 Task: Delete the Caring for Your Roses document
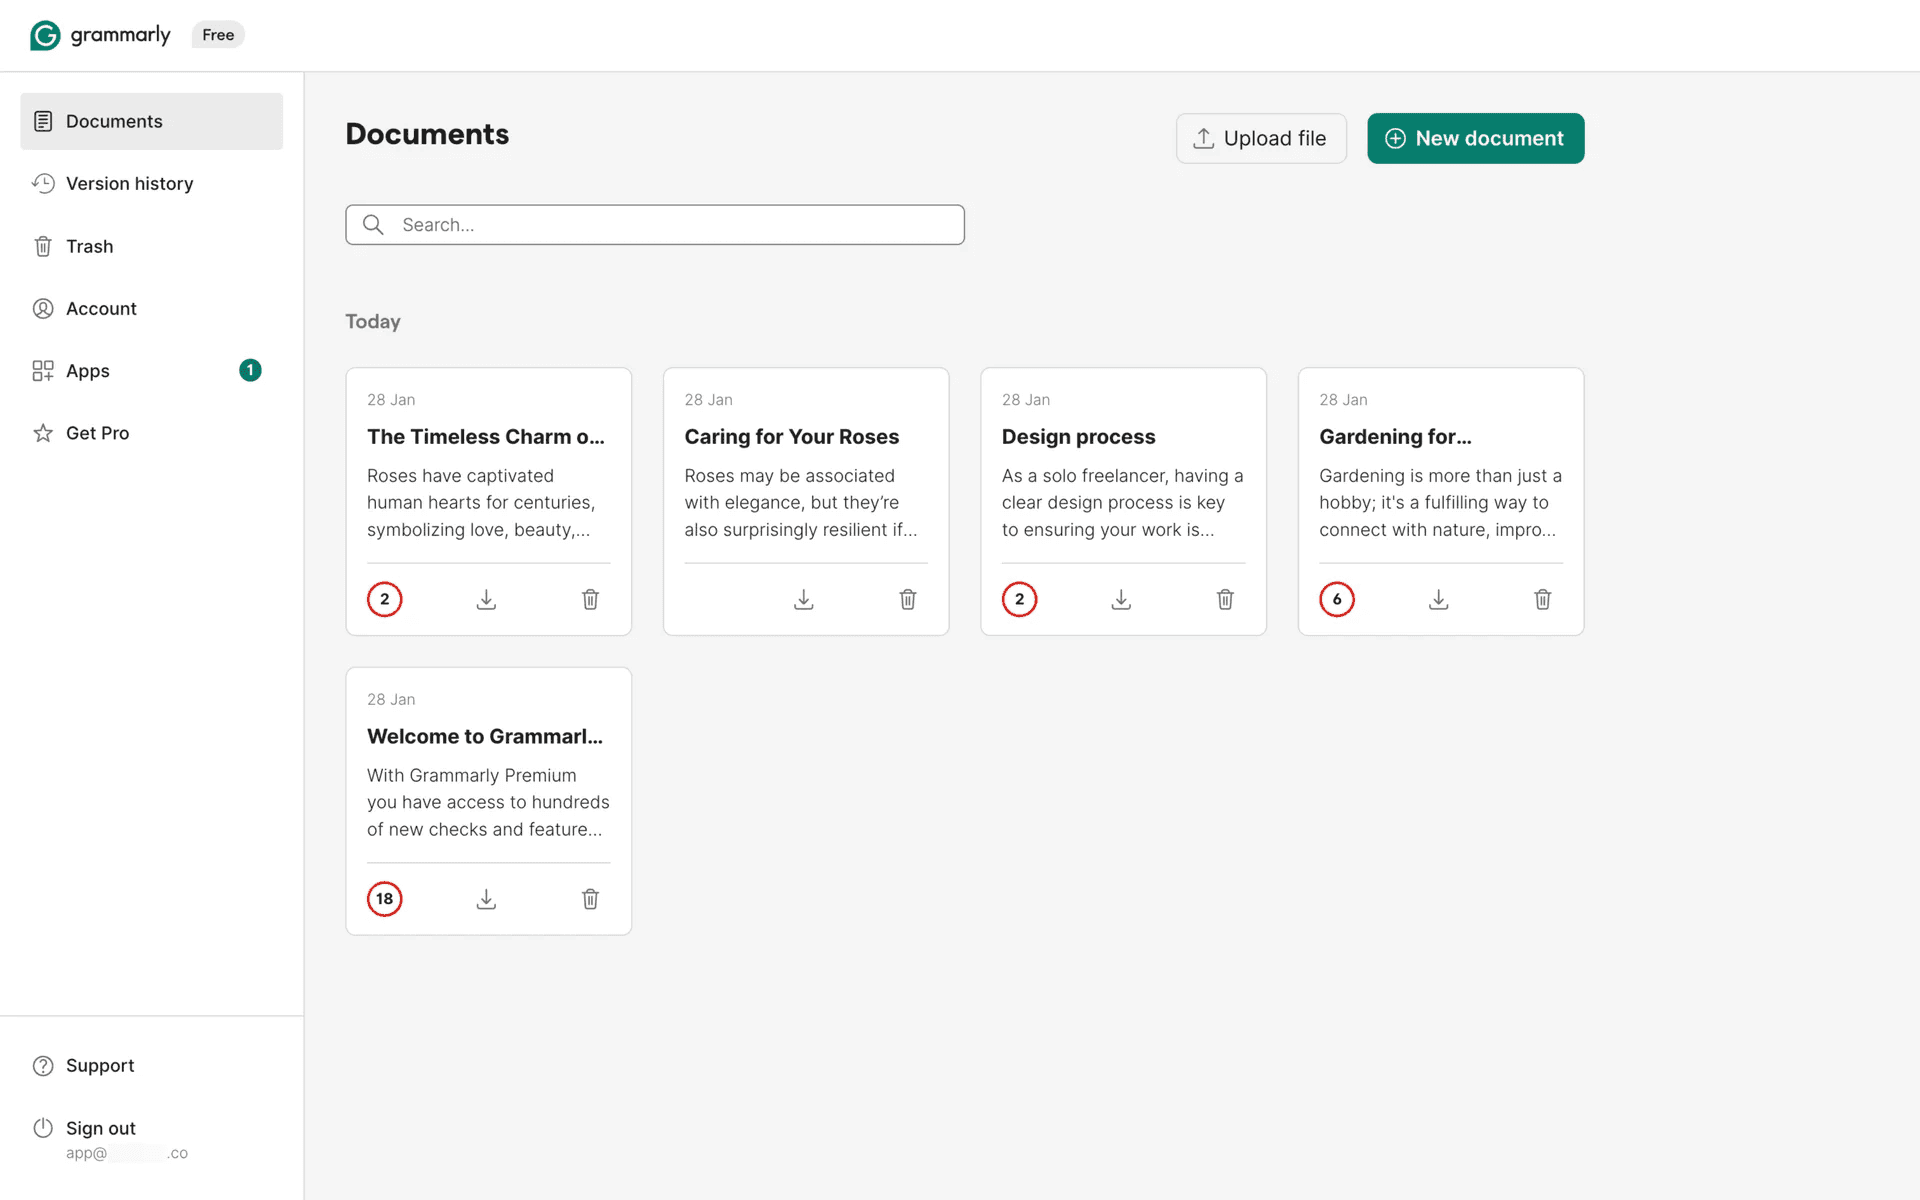[x=907, y=599]
